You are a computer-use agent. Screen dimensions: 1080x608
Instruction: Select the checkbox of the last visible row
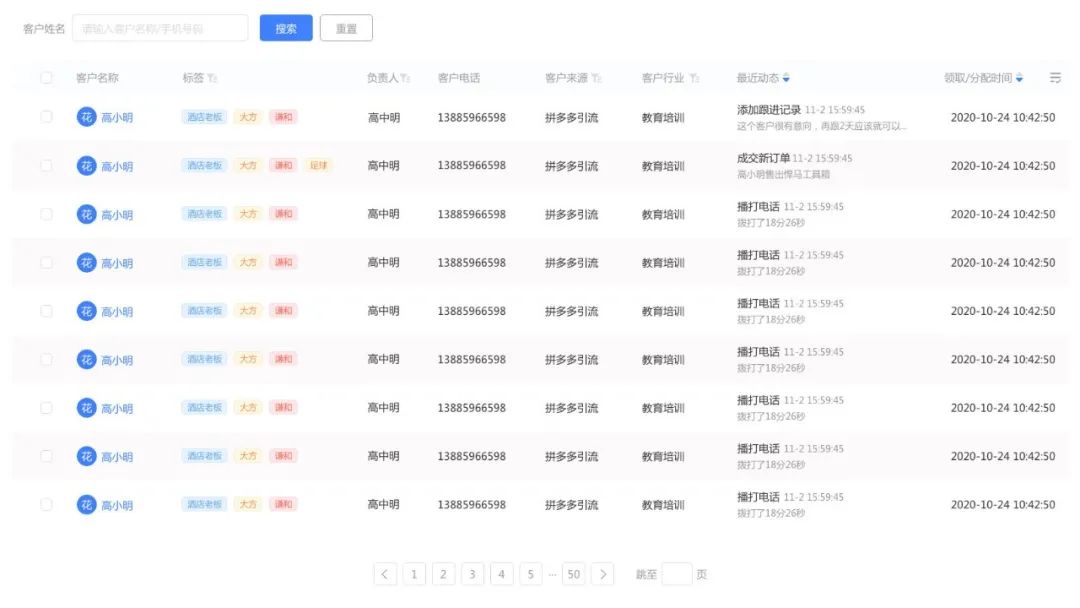tap(45, 505)
